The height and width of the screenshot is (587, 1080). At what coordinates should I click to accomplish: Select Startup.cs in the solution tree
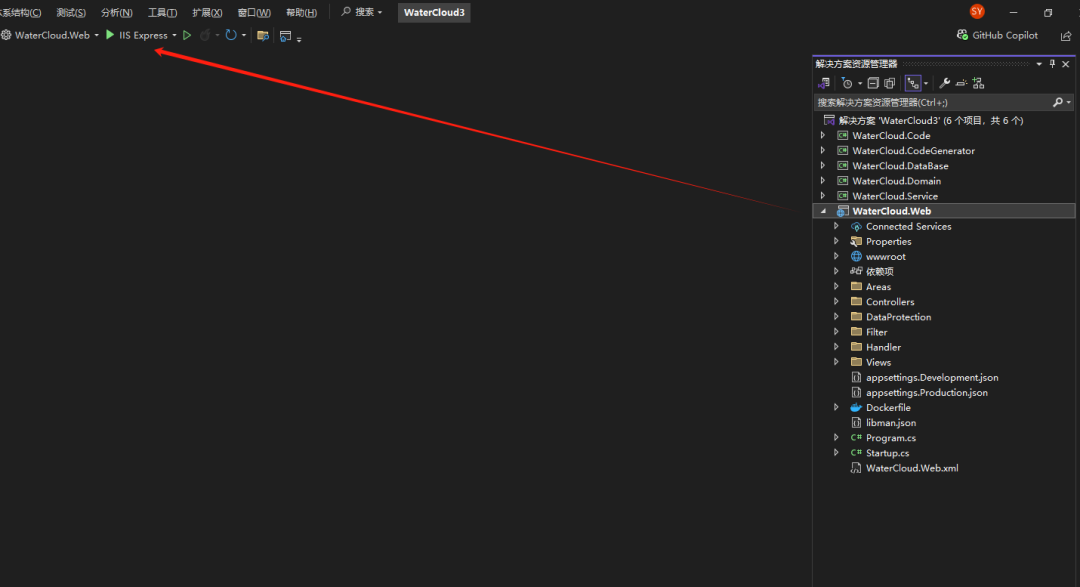pos(887,453)
